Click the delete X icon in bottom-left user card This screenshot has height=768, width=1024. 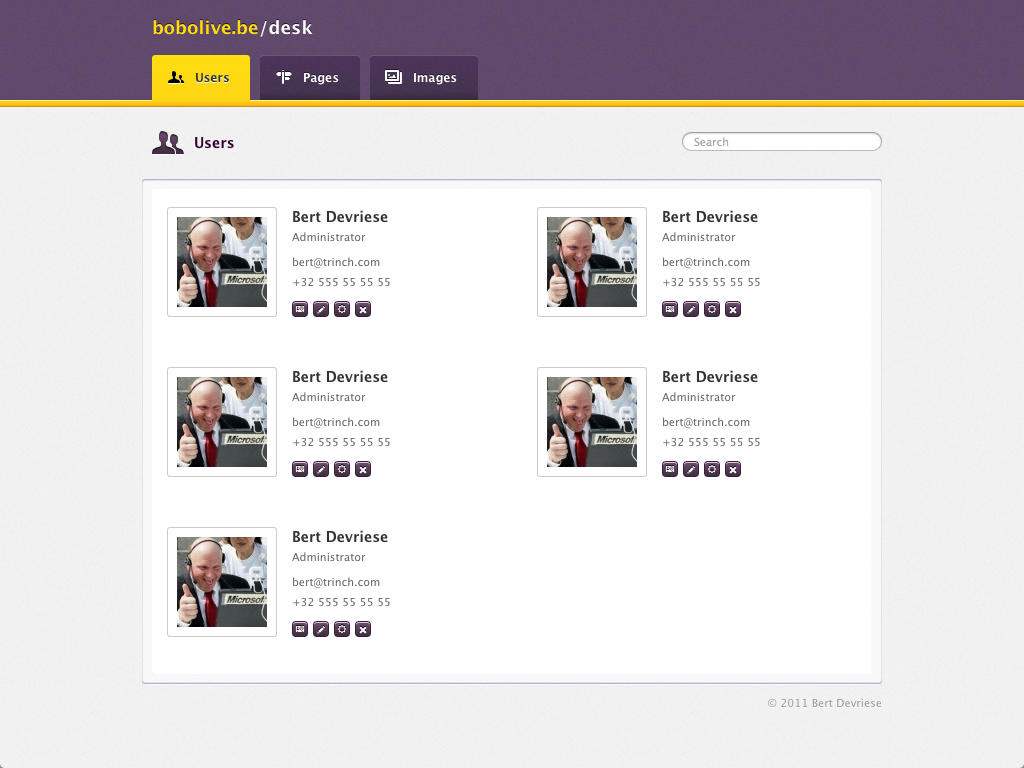coord(363,629)
